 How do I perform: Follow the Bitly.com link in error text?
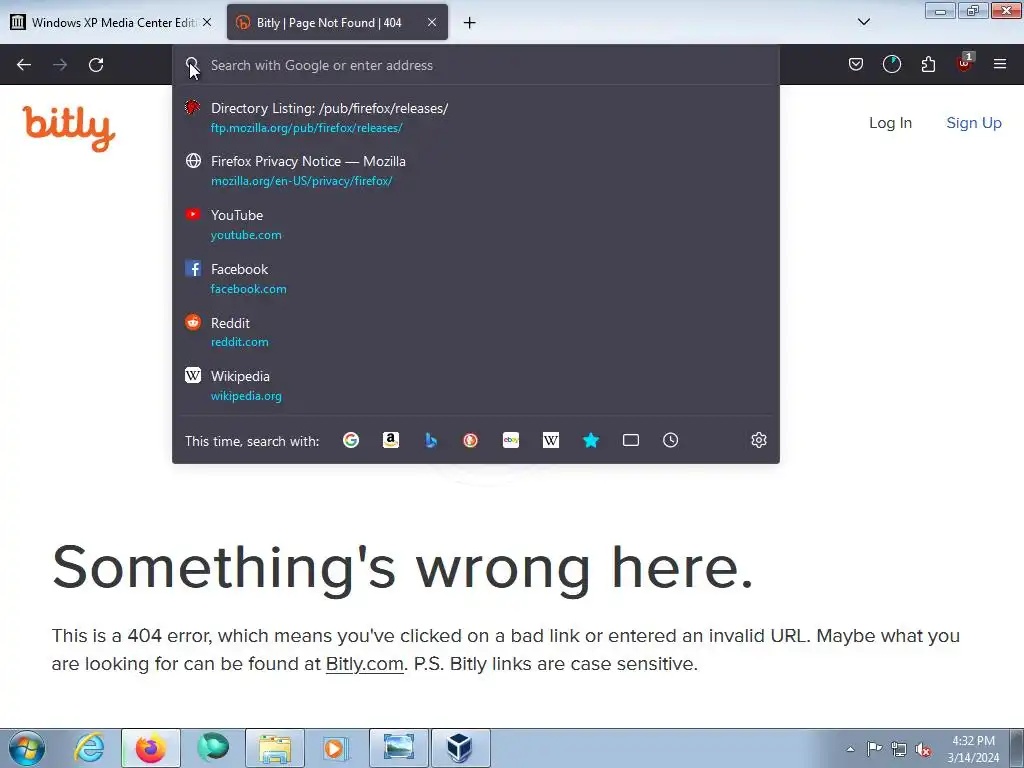[364, 664]
